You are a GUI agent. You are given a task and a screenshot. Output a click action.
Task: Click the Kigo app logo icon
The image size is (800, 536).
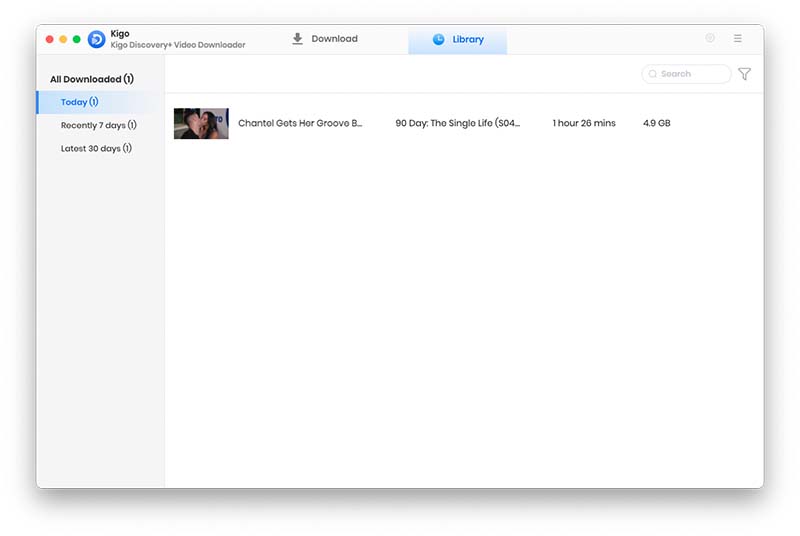click(x=96, y=39)
